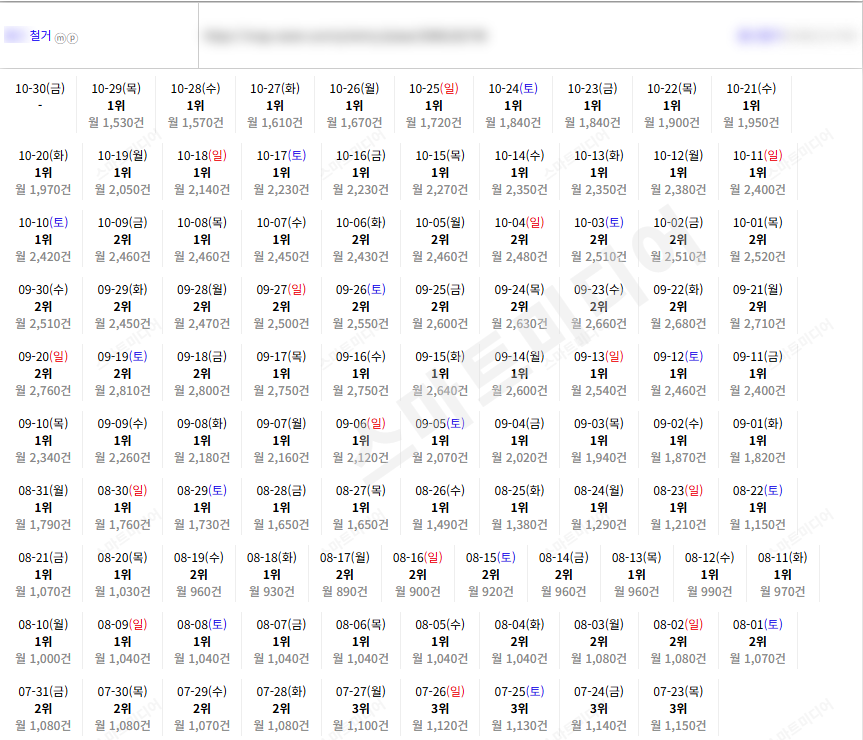Click 월 1,070건 under 08-01(토)

pos(758,660)
